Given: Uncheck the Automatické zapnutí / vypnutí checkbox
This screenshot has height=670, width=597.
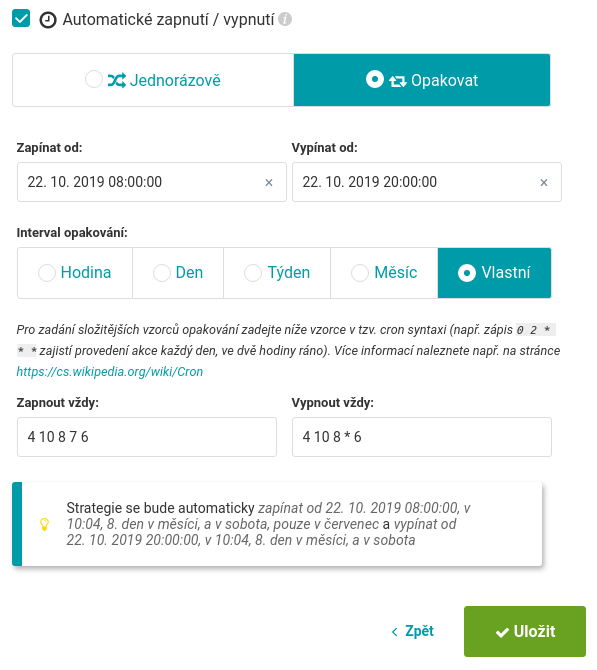Looking at the screenshot, I should (21, 18).
